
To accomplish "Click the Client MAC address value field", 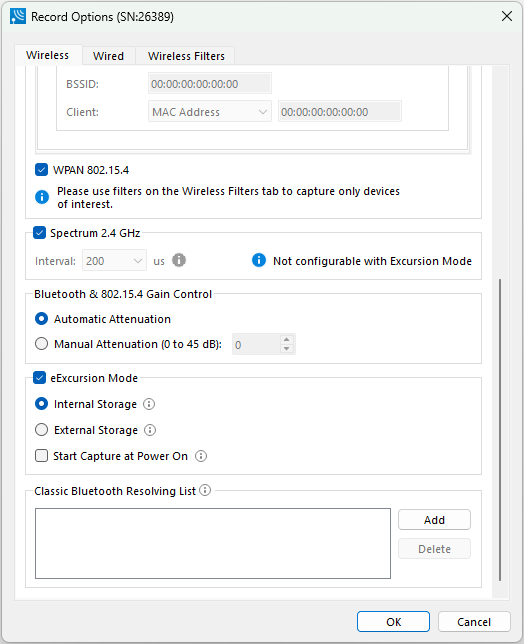I will point(340,112).
